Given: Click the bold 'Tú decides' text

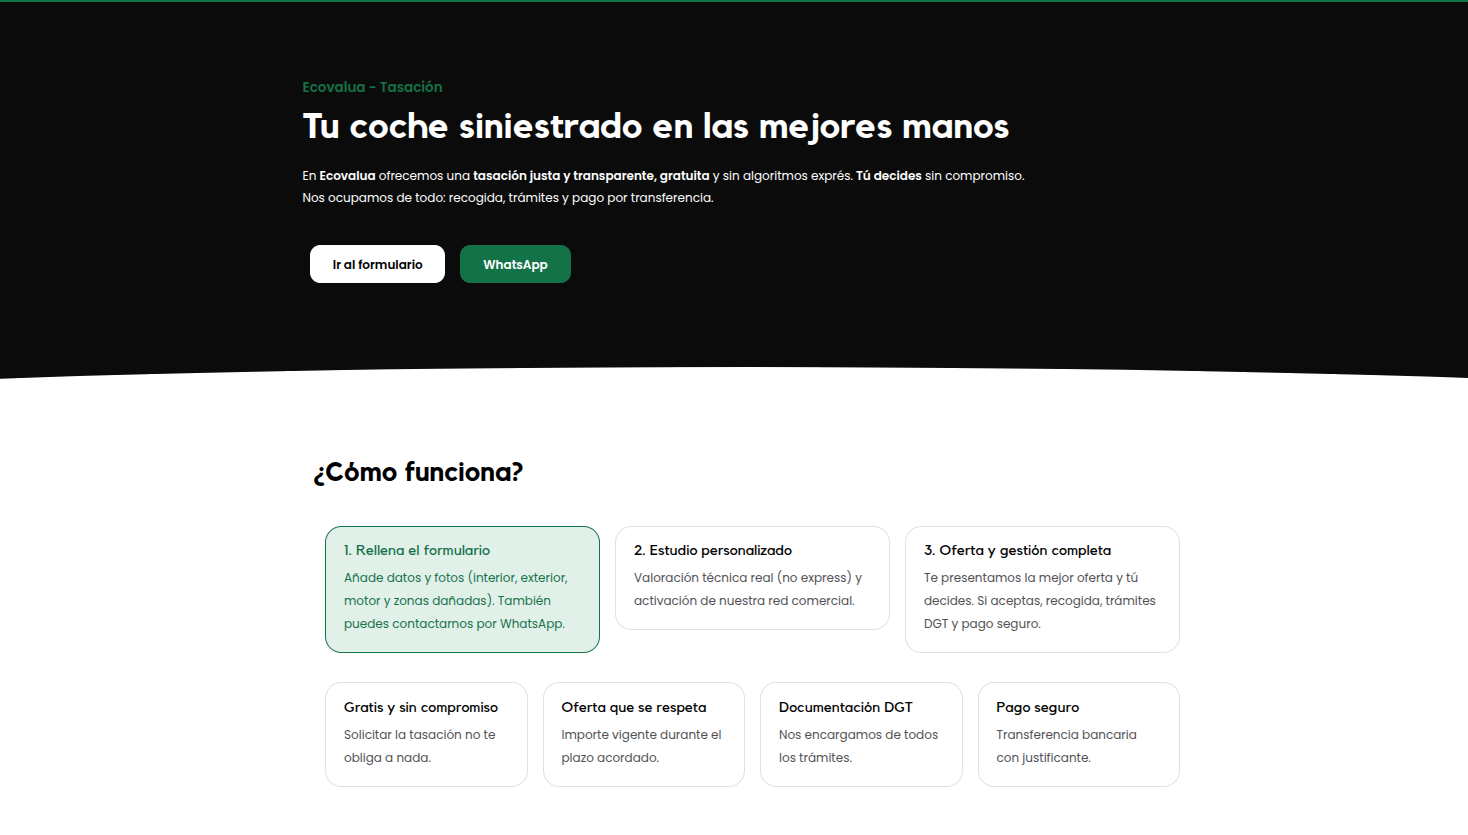Looking at the screenshot, I should 888,176.
